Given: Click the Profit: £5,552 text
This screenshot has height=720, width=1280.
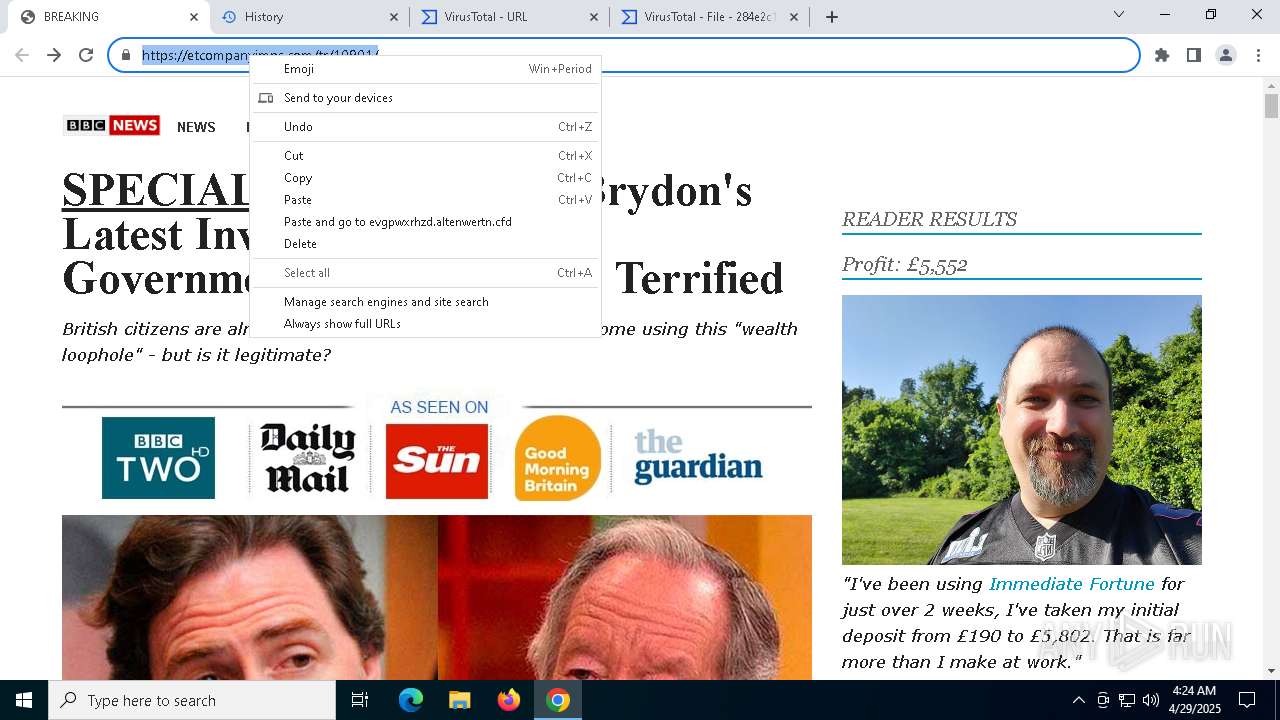Looking at the screenshot, I should [x=904, y=264].
